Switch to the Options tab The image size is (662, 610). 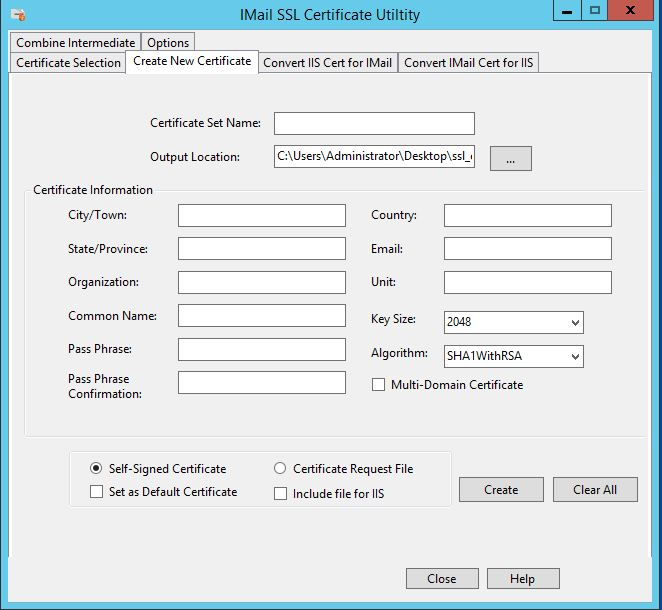pyautogui.click(x=167, y=42)
